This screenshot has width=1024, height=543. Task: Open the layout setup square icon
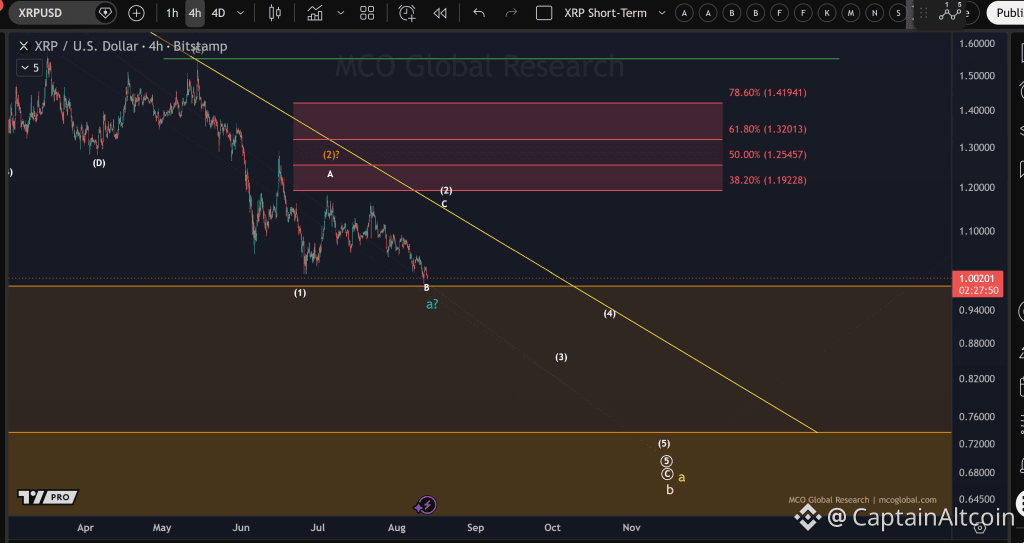pos(544,13)
